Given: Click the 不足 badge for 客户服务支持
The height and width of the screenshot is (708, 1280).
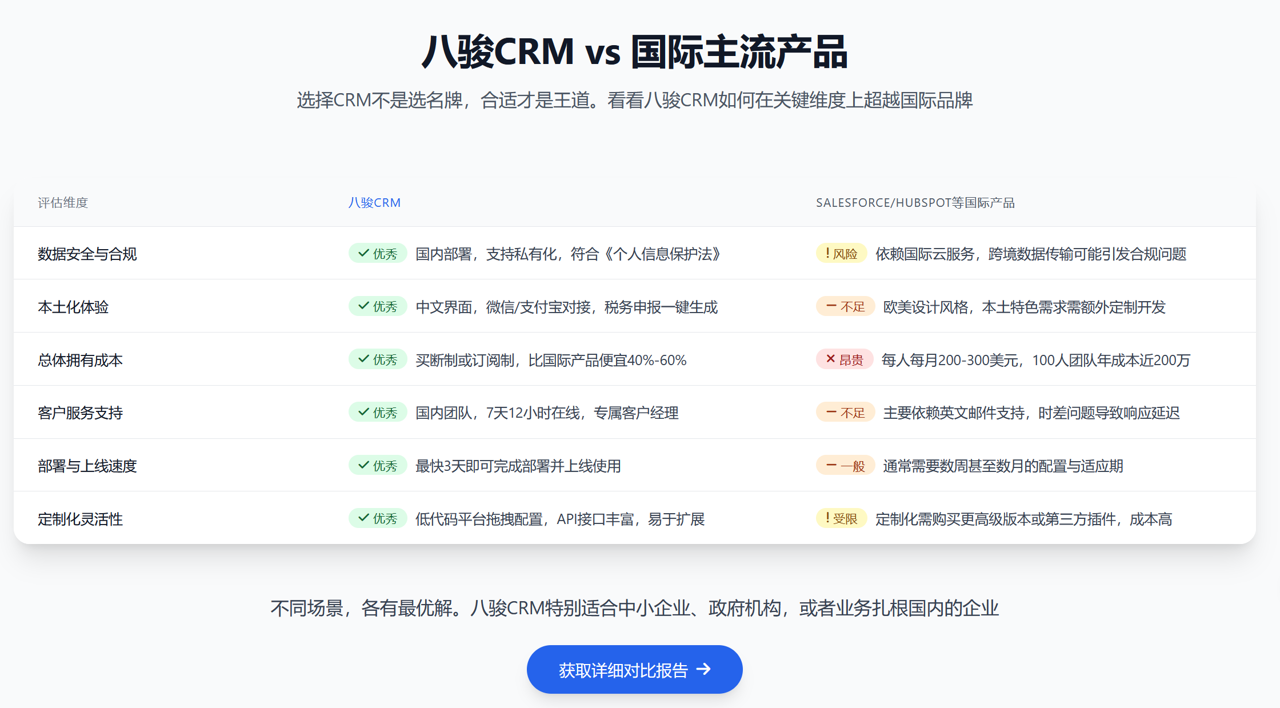Looking at the screenshot, I should coord(845,412).
